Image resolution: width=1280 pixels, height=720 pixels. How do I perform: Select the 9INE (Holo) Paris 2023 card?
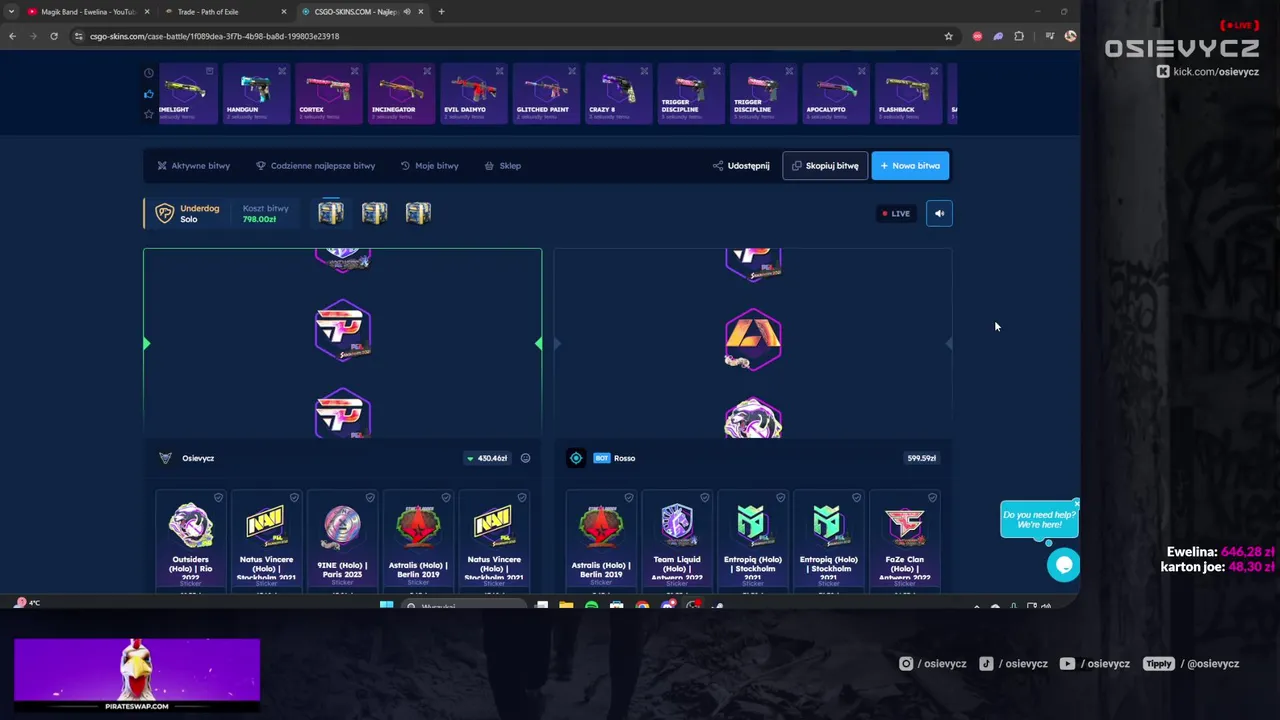click(342, 541)
